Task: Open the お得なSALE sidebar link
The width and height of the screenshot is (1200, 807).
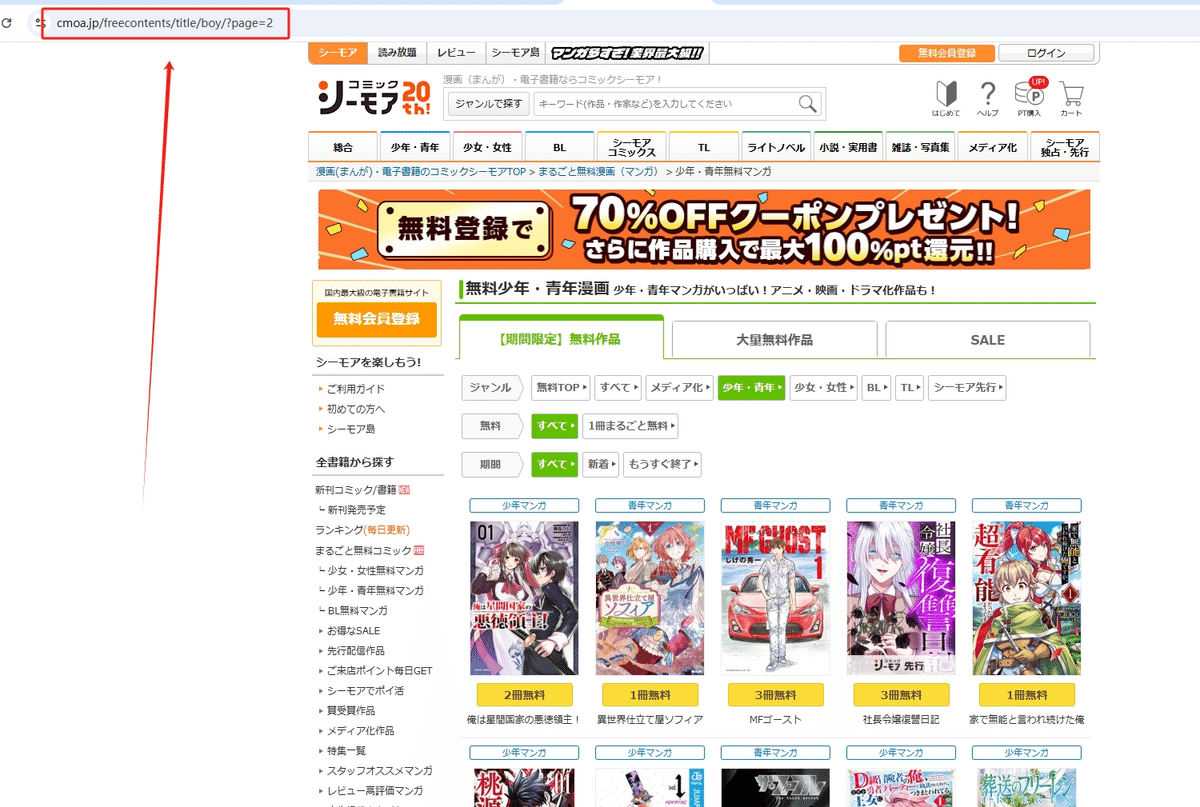Action: [353, 631]
